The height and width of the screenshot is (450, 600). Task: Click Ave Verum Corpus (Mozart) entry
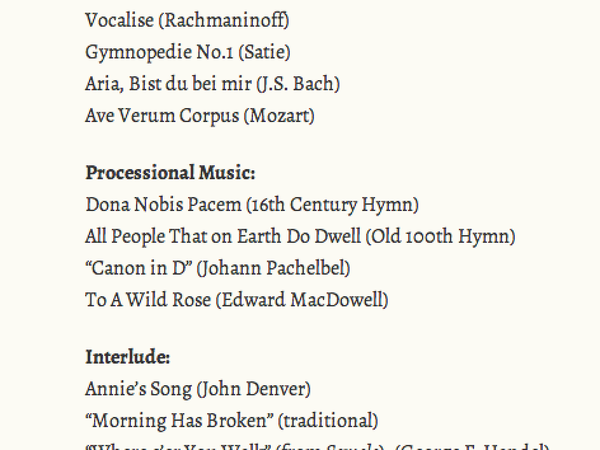[x=200, y=116]
